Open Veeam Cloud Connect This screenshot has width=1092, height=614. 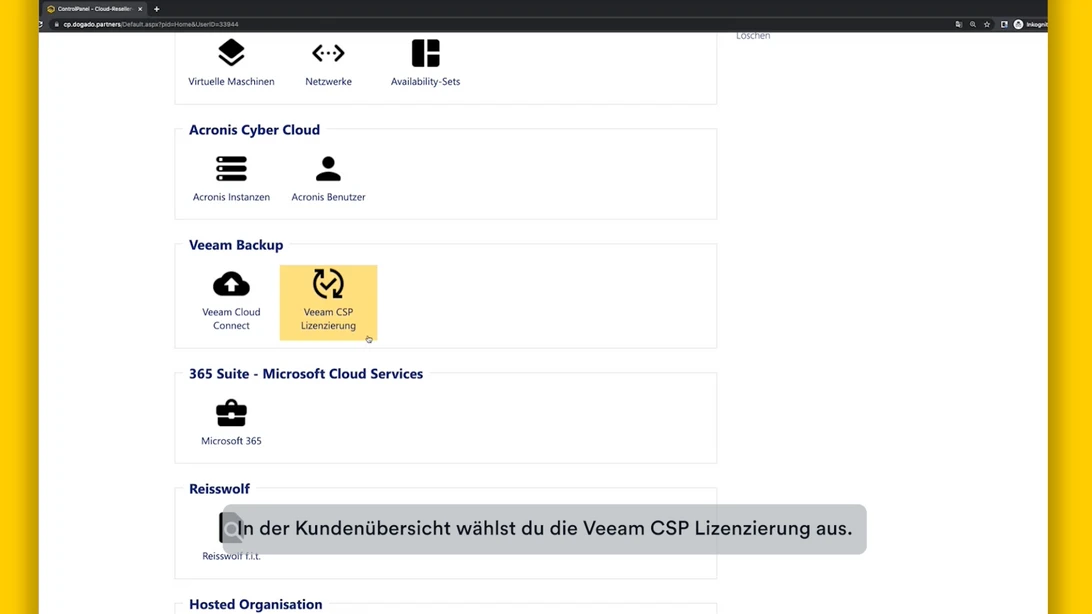[x=231, y=298]
